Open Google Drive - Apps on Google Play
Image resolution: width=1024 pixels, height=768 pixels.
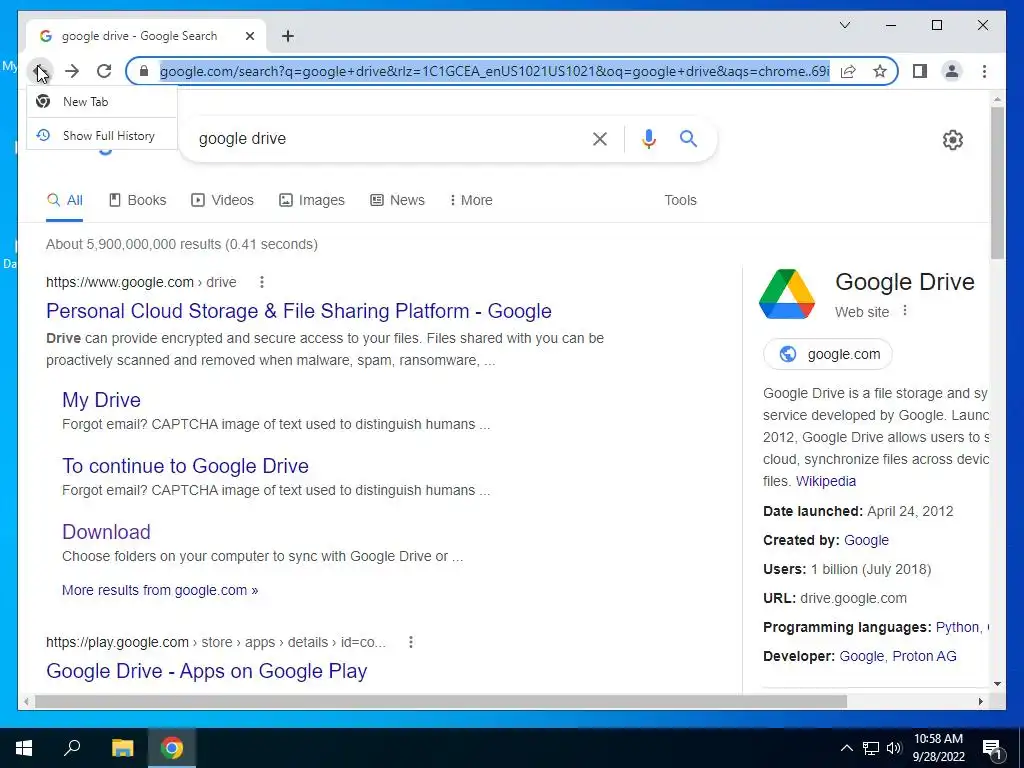[x=206, y=671]
